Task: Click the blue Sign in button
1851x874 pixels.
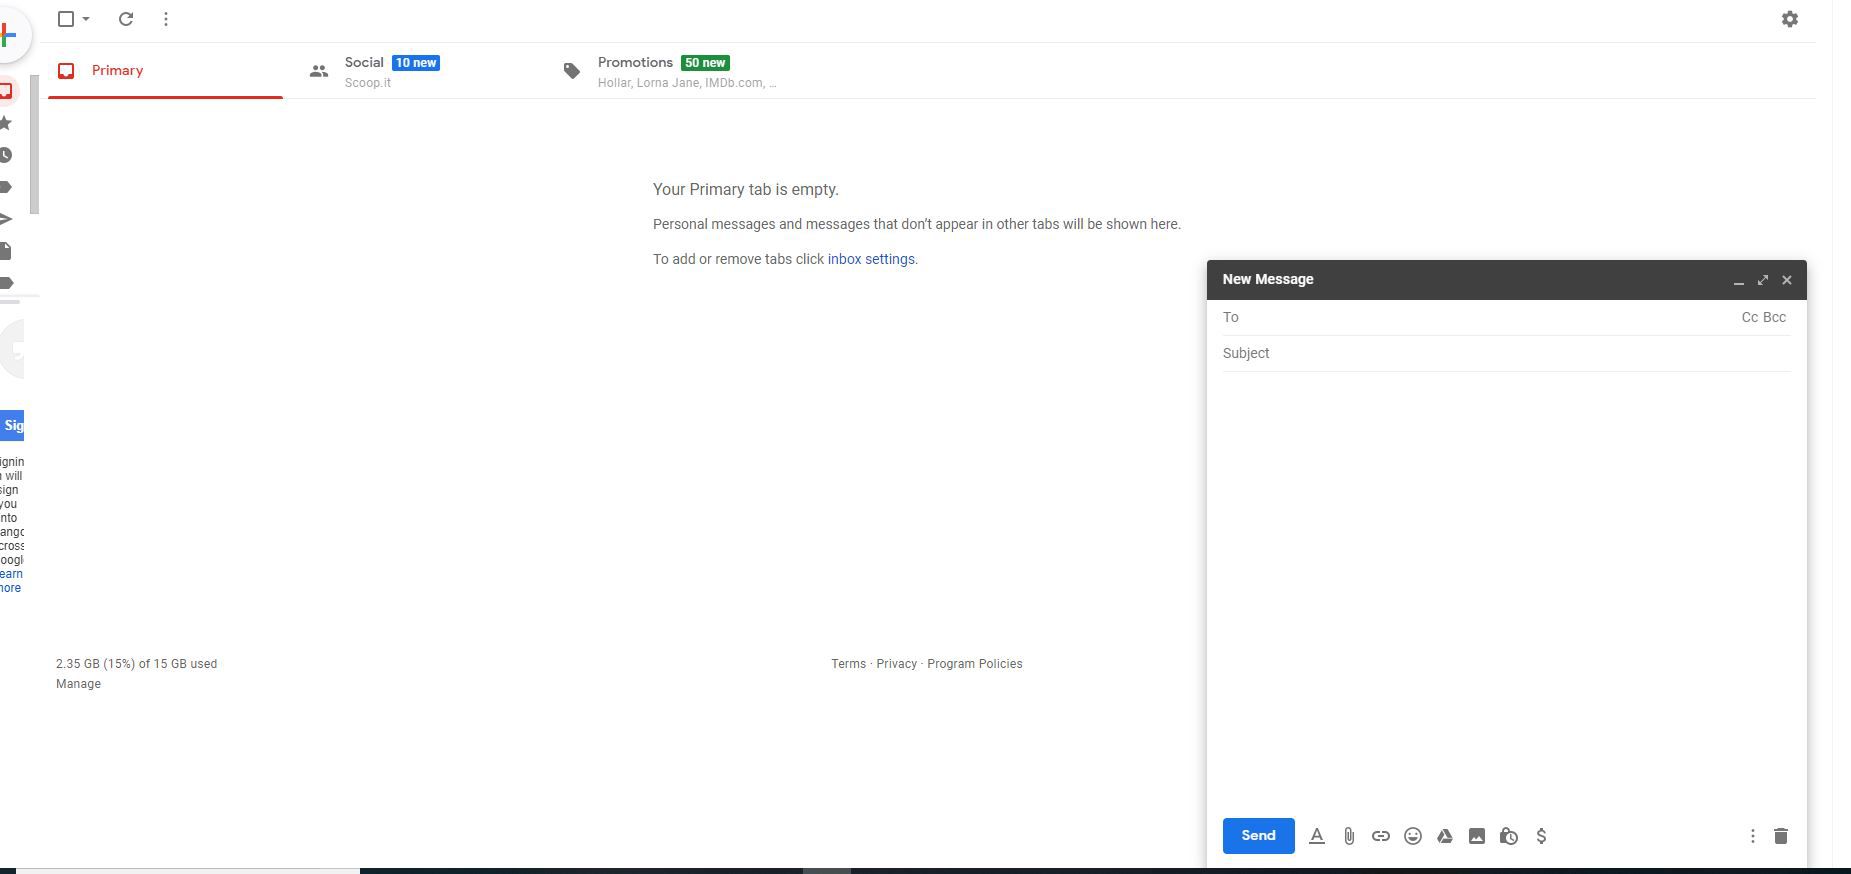Action: [12, 425]
